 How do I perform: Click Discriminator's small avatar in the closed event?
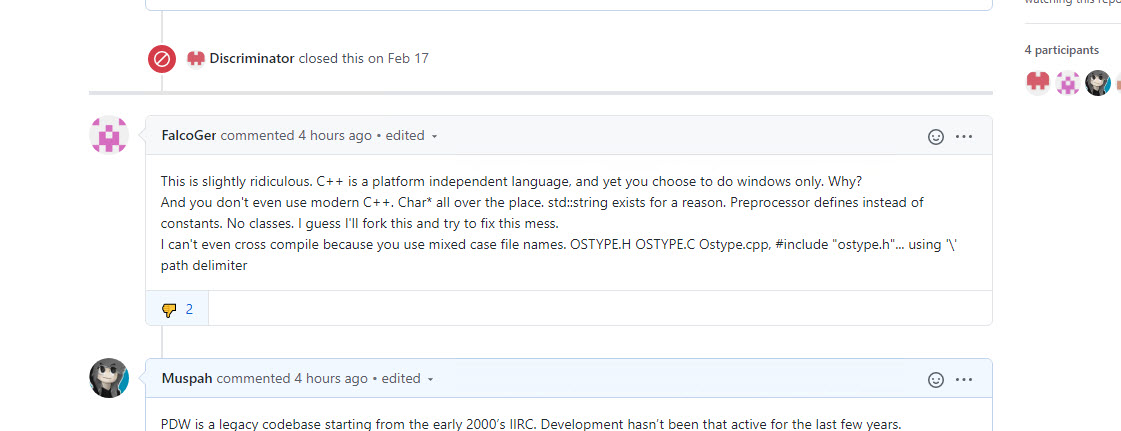click(196, 58)
